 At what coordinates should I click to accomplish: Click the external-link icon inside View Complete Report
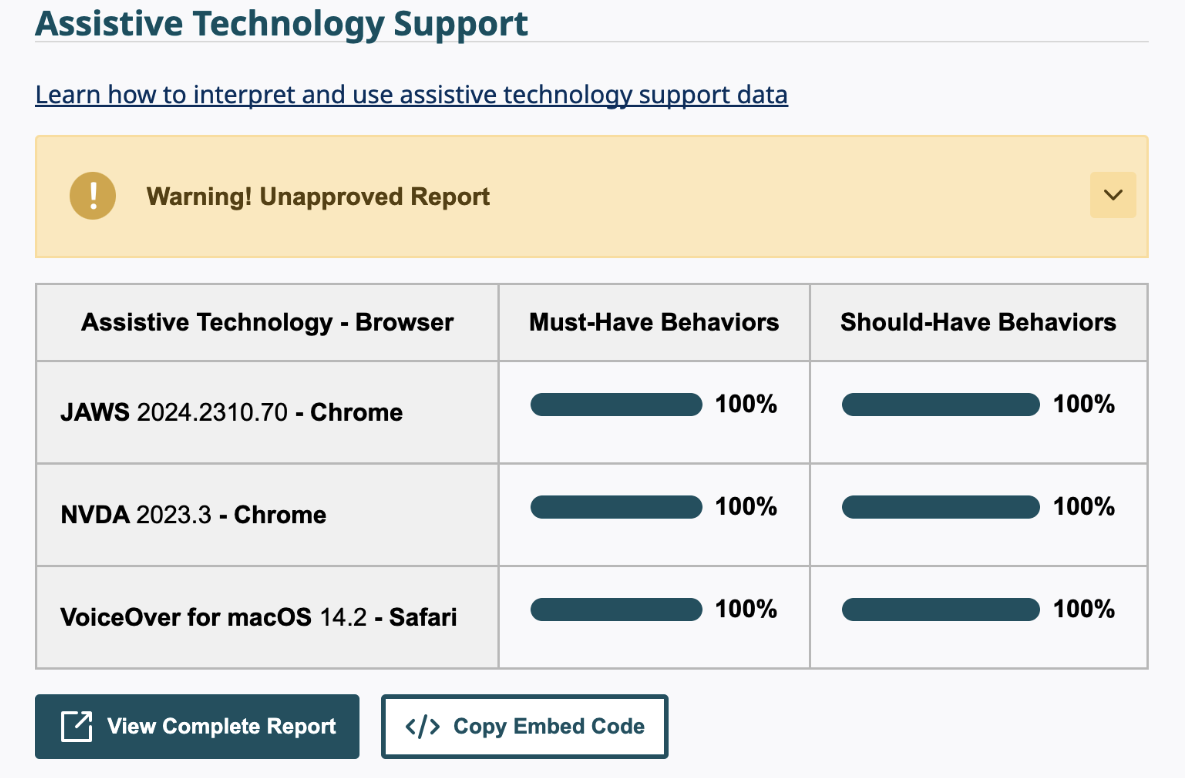pyautogui.click(x=77, y=726)
